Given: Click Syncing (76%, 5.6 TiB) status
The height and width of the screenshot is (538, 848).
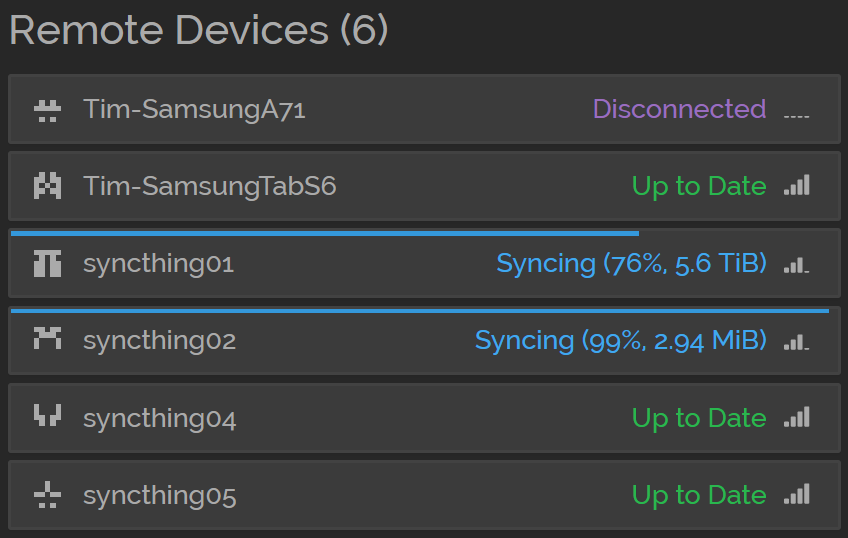Looking at the screenshot, I should [x=631, y=264].
